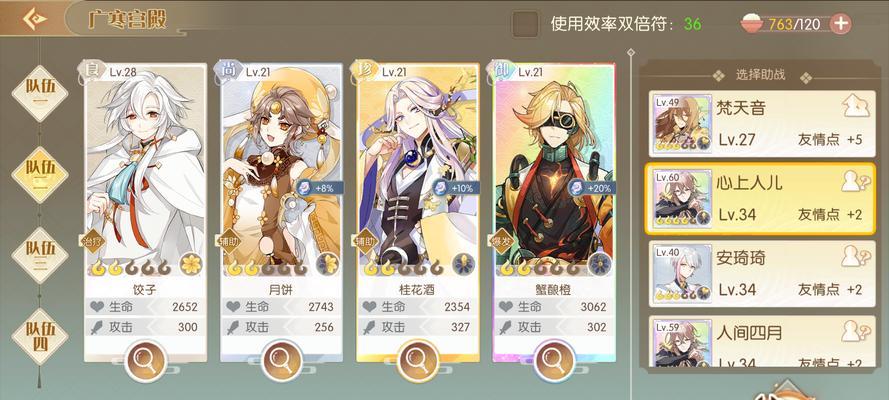
Task: Open magnifier details for 蟹酿橙
Action: 554,360
